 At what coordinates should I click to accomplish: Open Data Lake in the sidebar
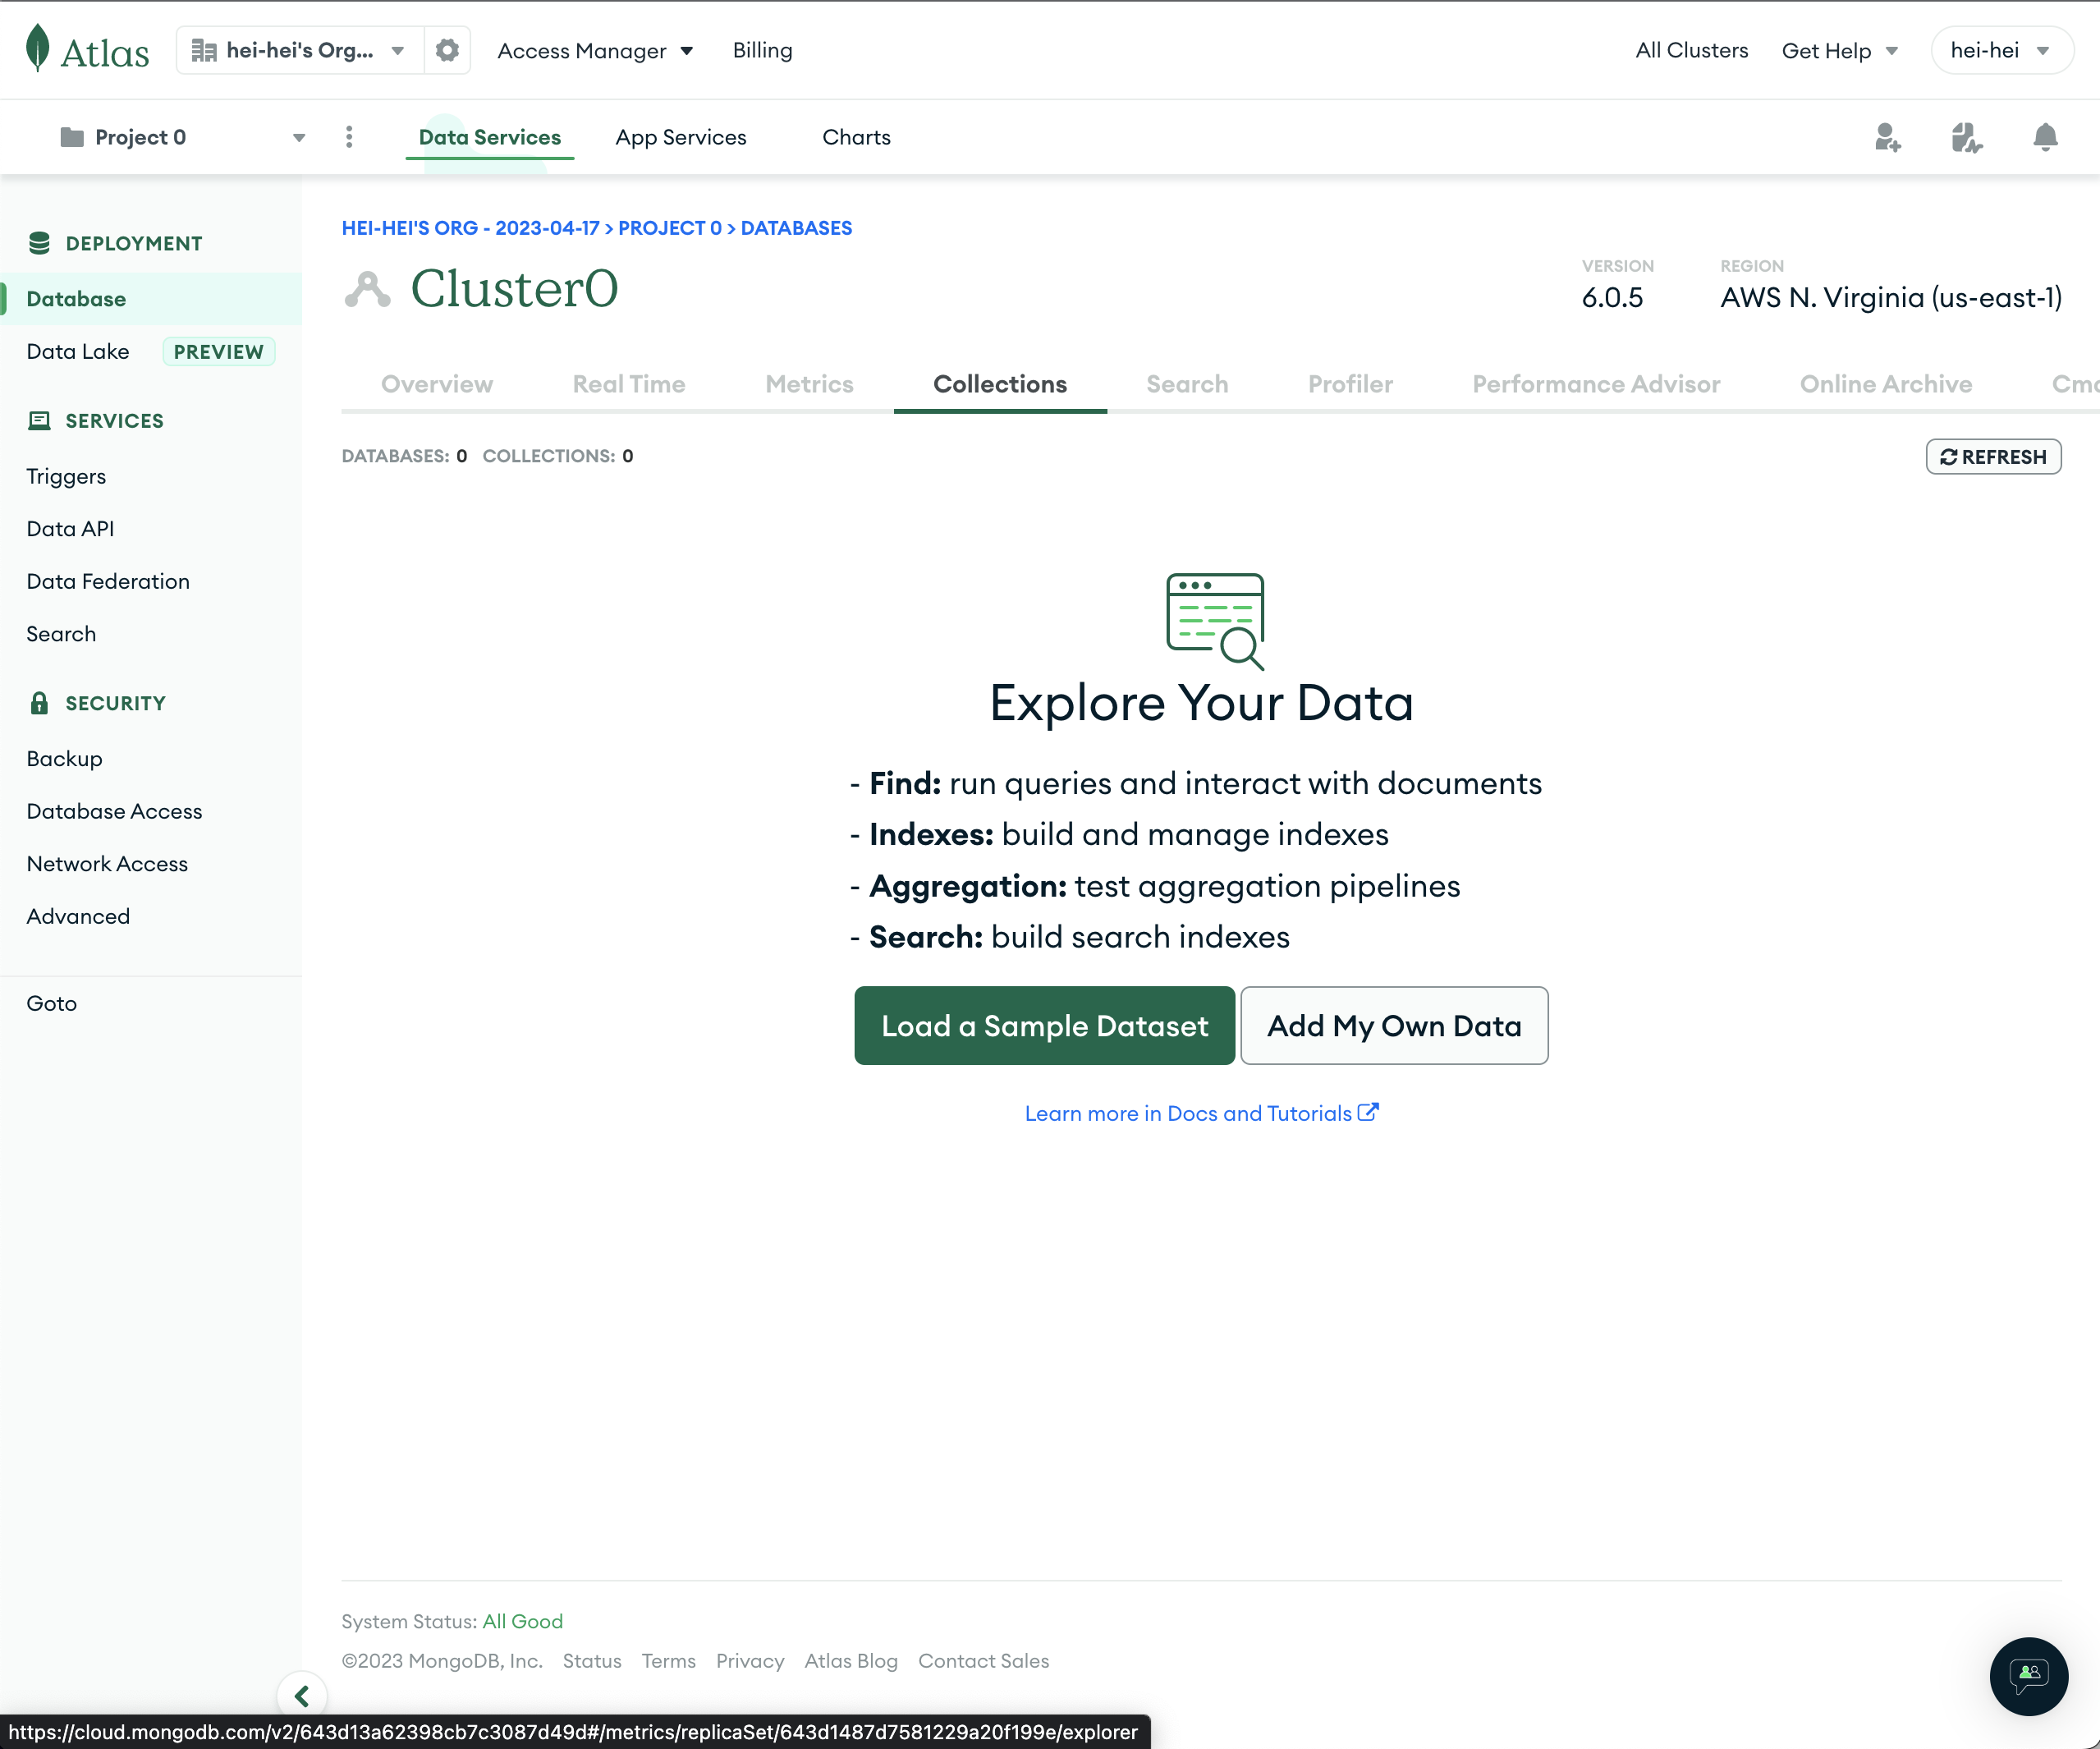pyautogui.click(x=78, y=351)
